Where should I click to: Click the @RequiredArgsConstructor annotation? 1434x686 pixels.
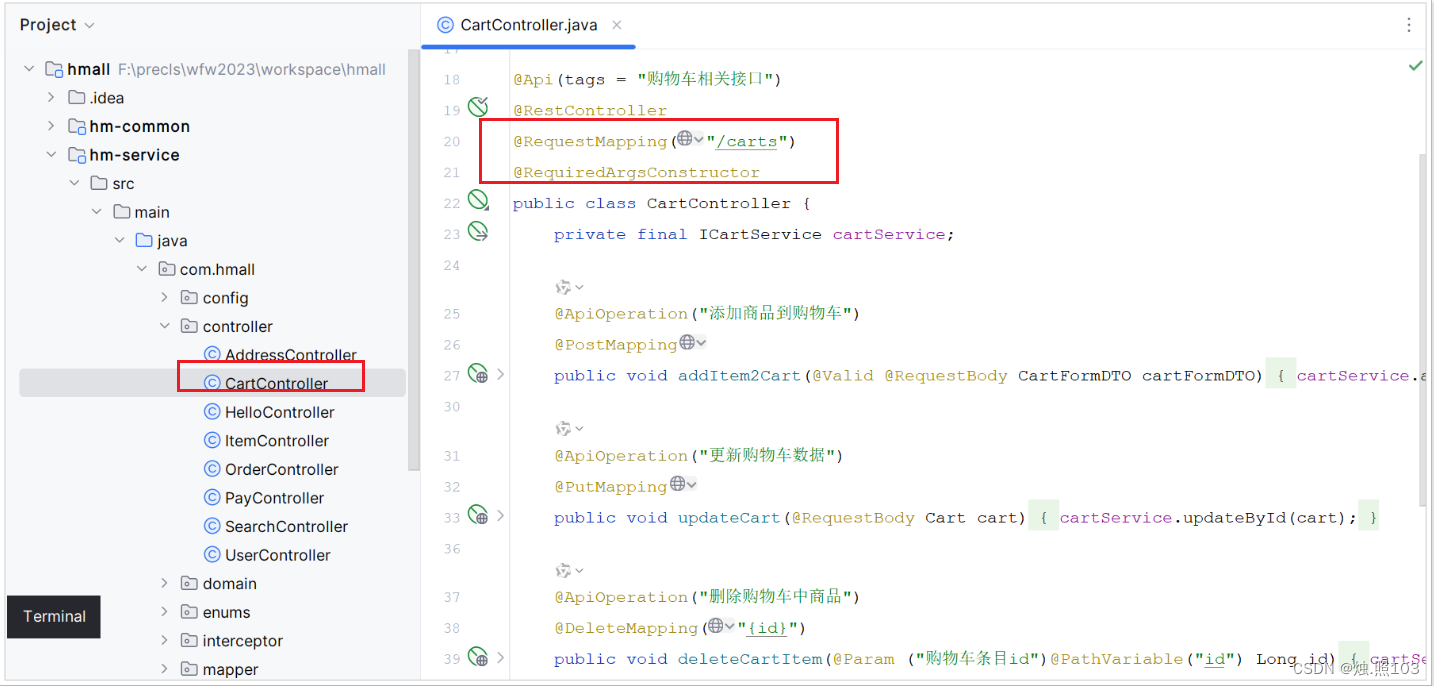(636, 172)
